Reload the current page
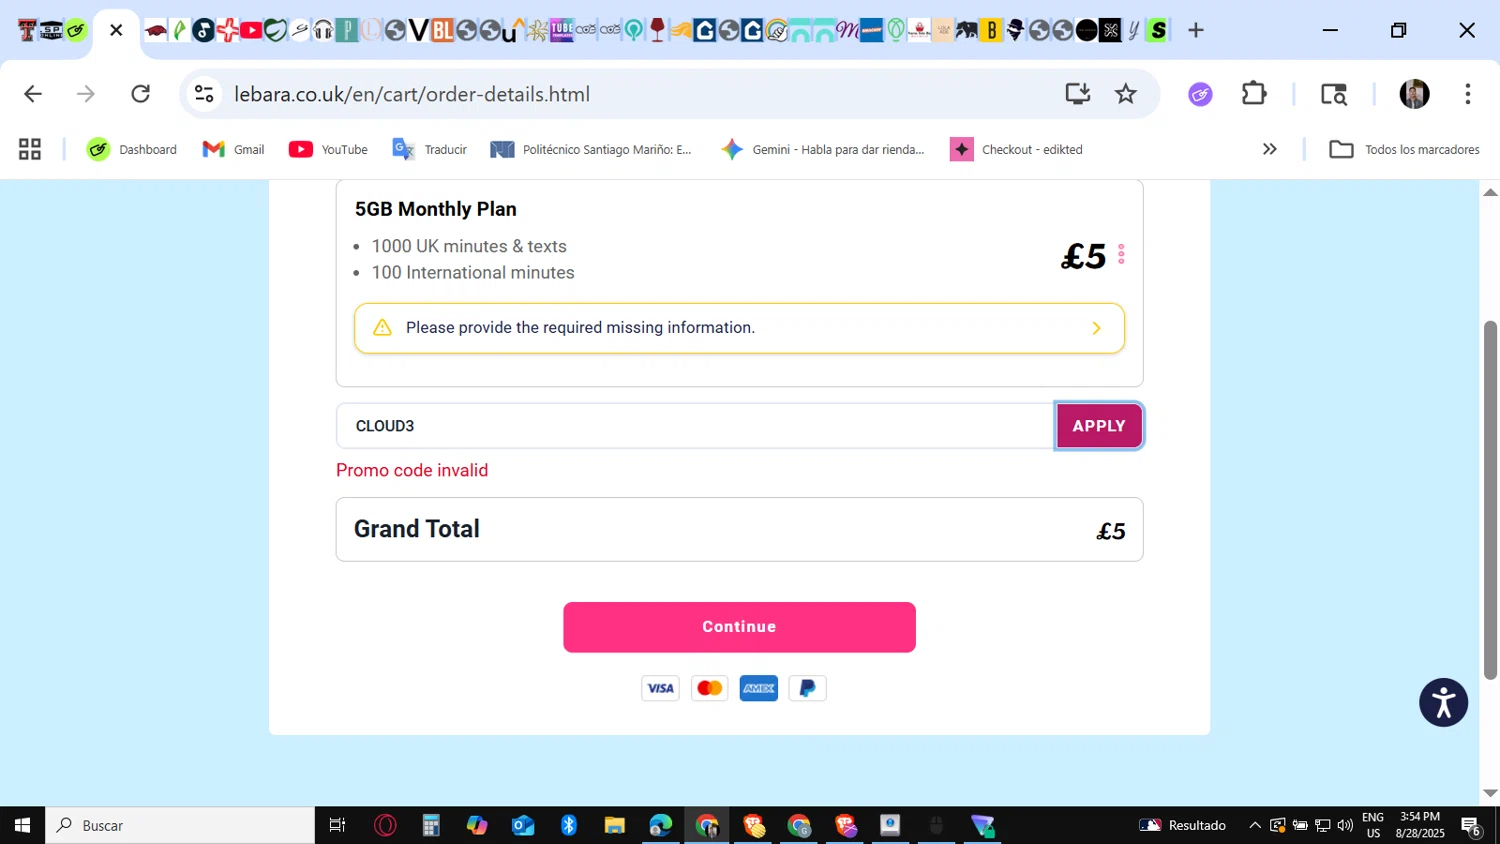Viewport: 1500px width, 844px height. coord(141,94)
